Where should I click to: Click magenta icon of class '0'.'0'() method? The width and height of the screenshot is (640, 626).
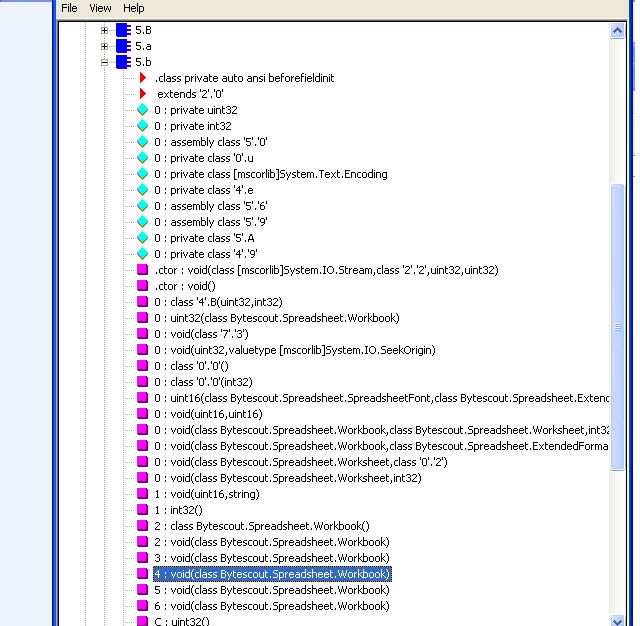(x=142, y=366)
